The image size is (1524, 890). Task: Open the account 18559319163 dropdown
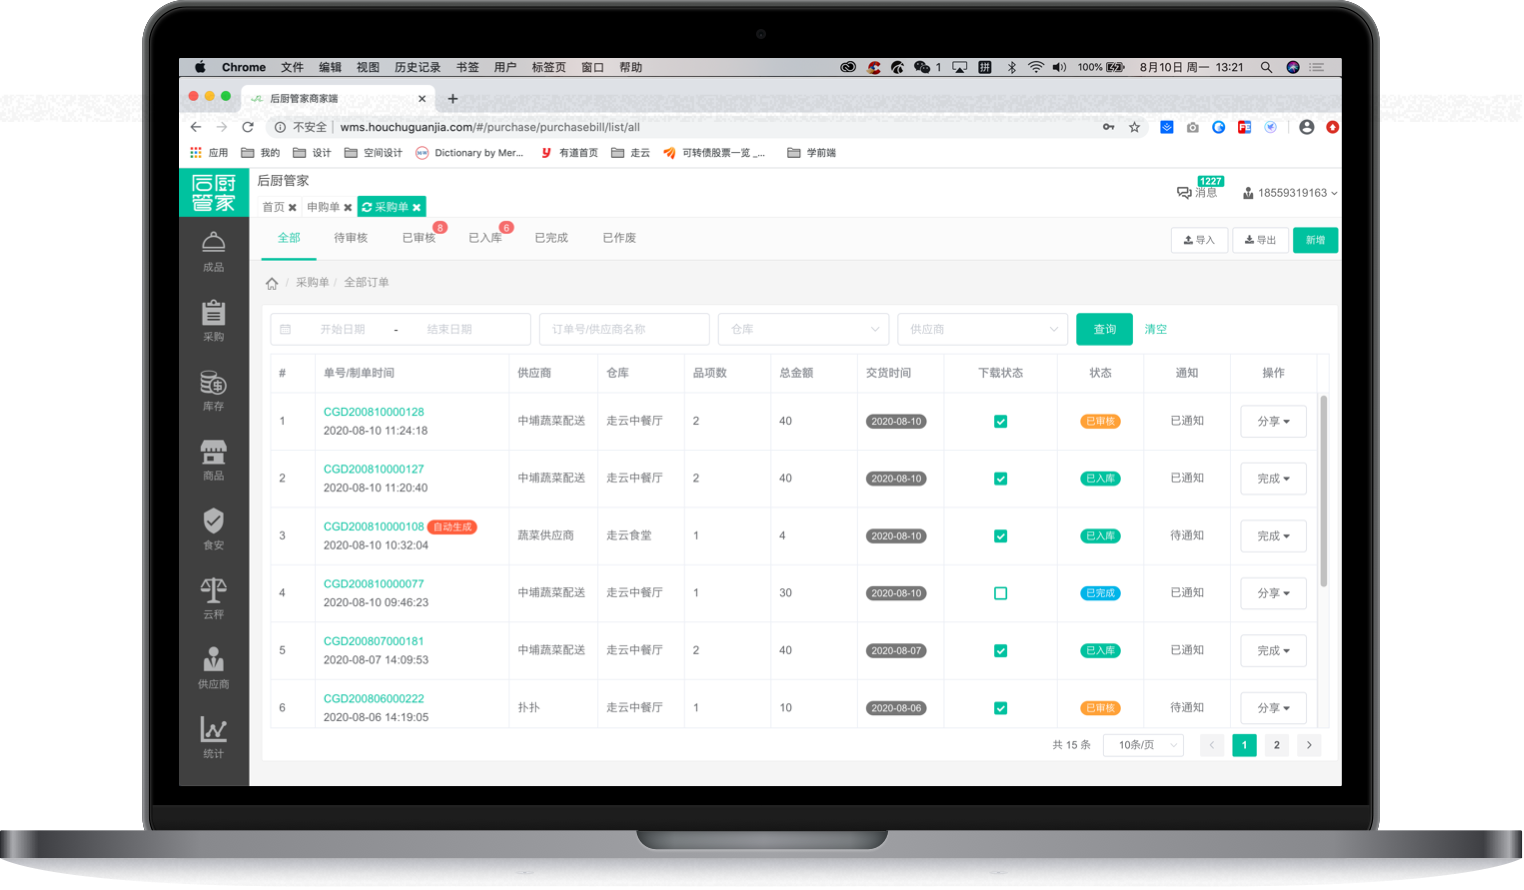[x=1289, y=193]
